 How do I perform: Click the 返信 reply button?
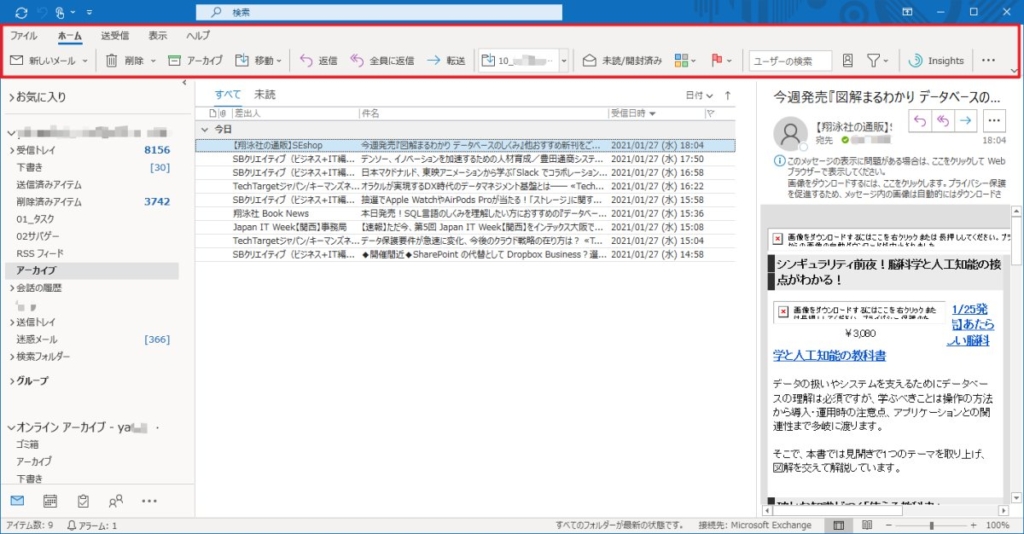pos(319,61)
